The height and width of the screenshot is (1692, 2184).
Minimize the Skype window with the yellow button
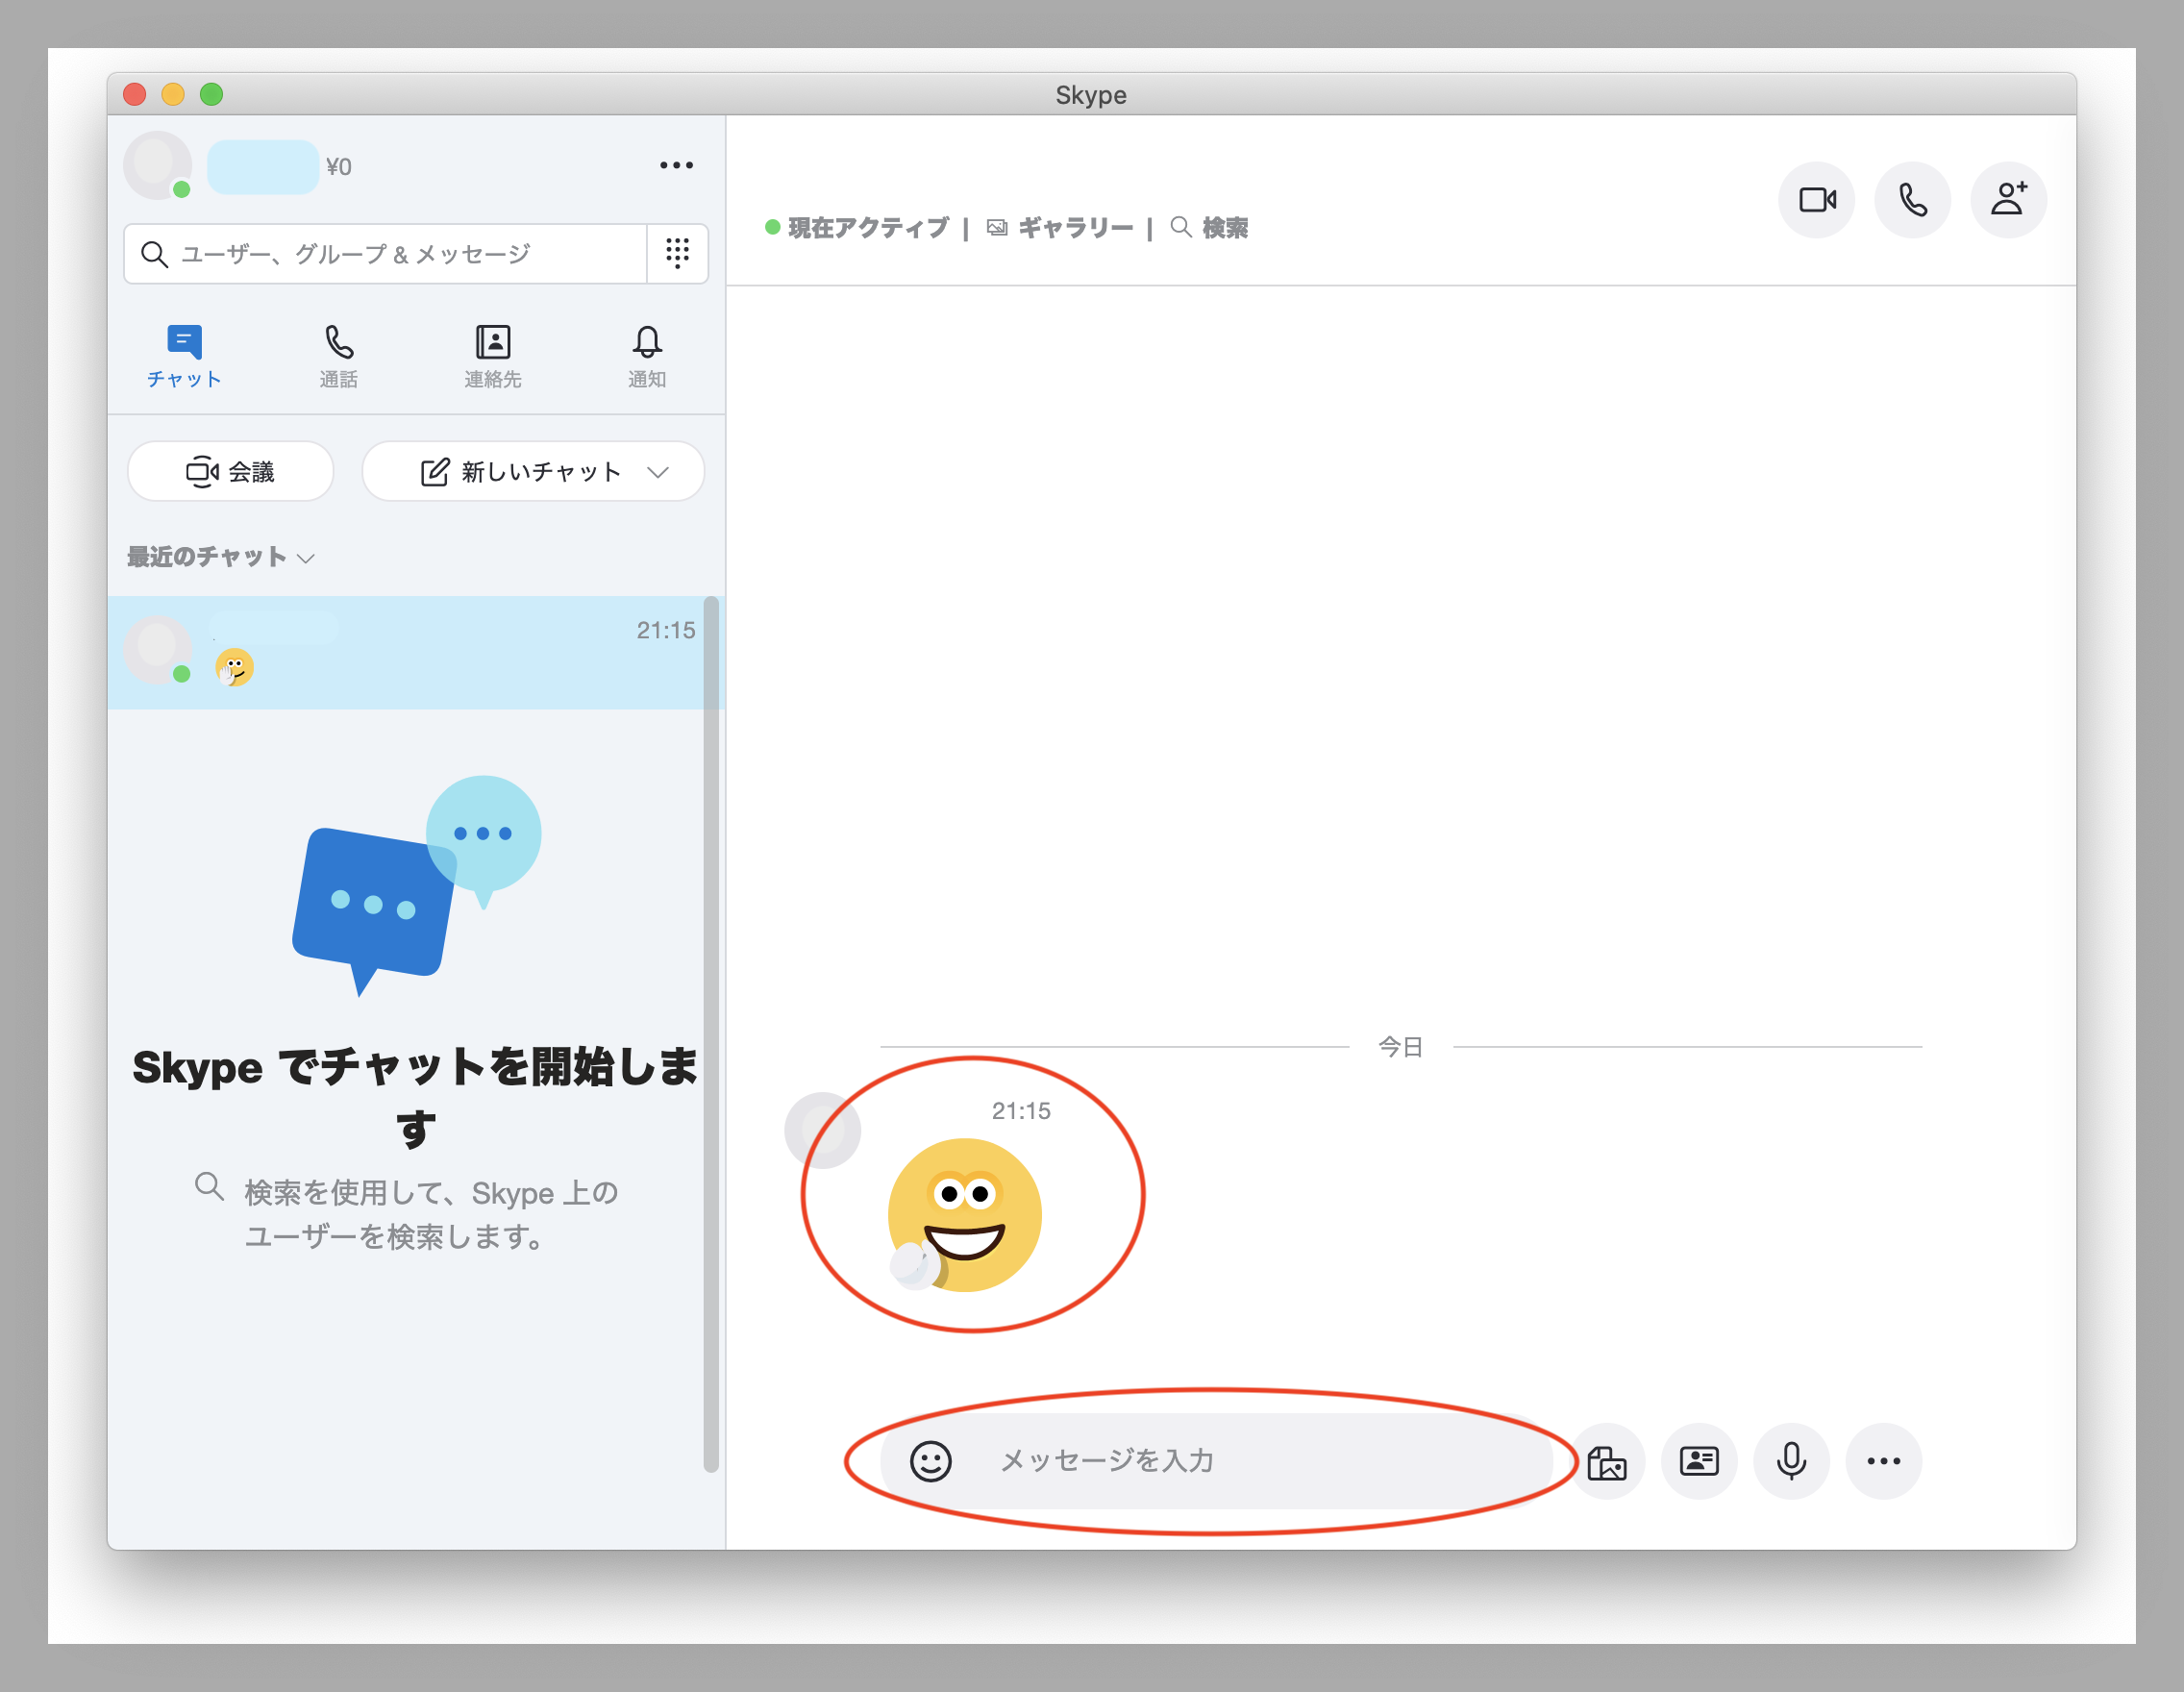(173, 95)
